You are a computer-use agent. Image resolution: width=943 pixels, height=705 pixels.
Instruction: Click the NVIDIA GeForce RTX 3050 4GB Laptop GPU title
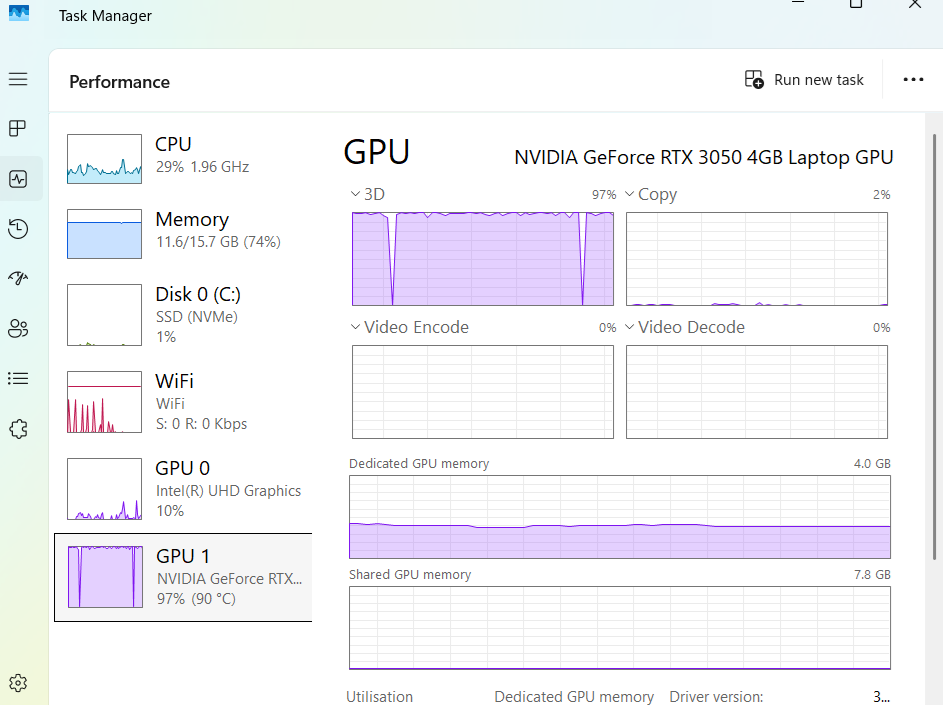[704, 157]
